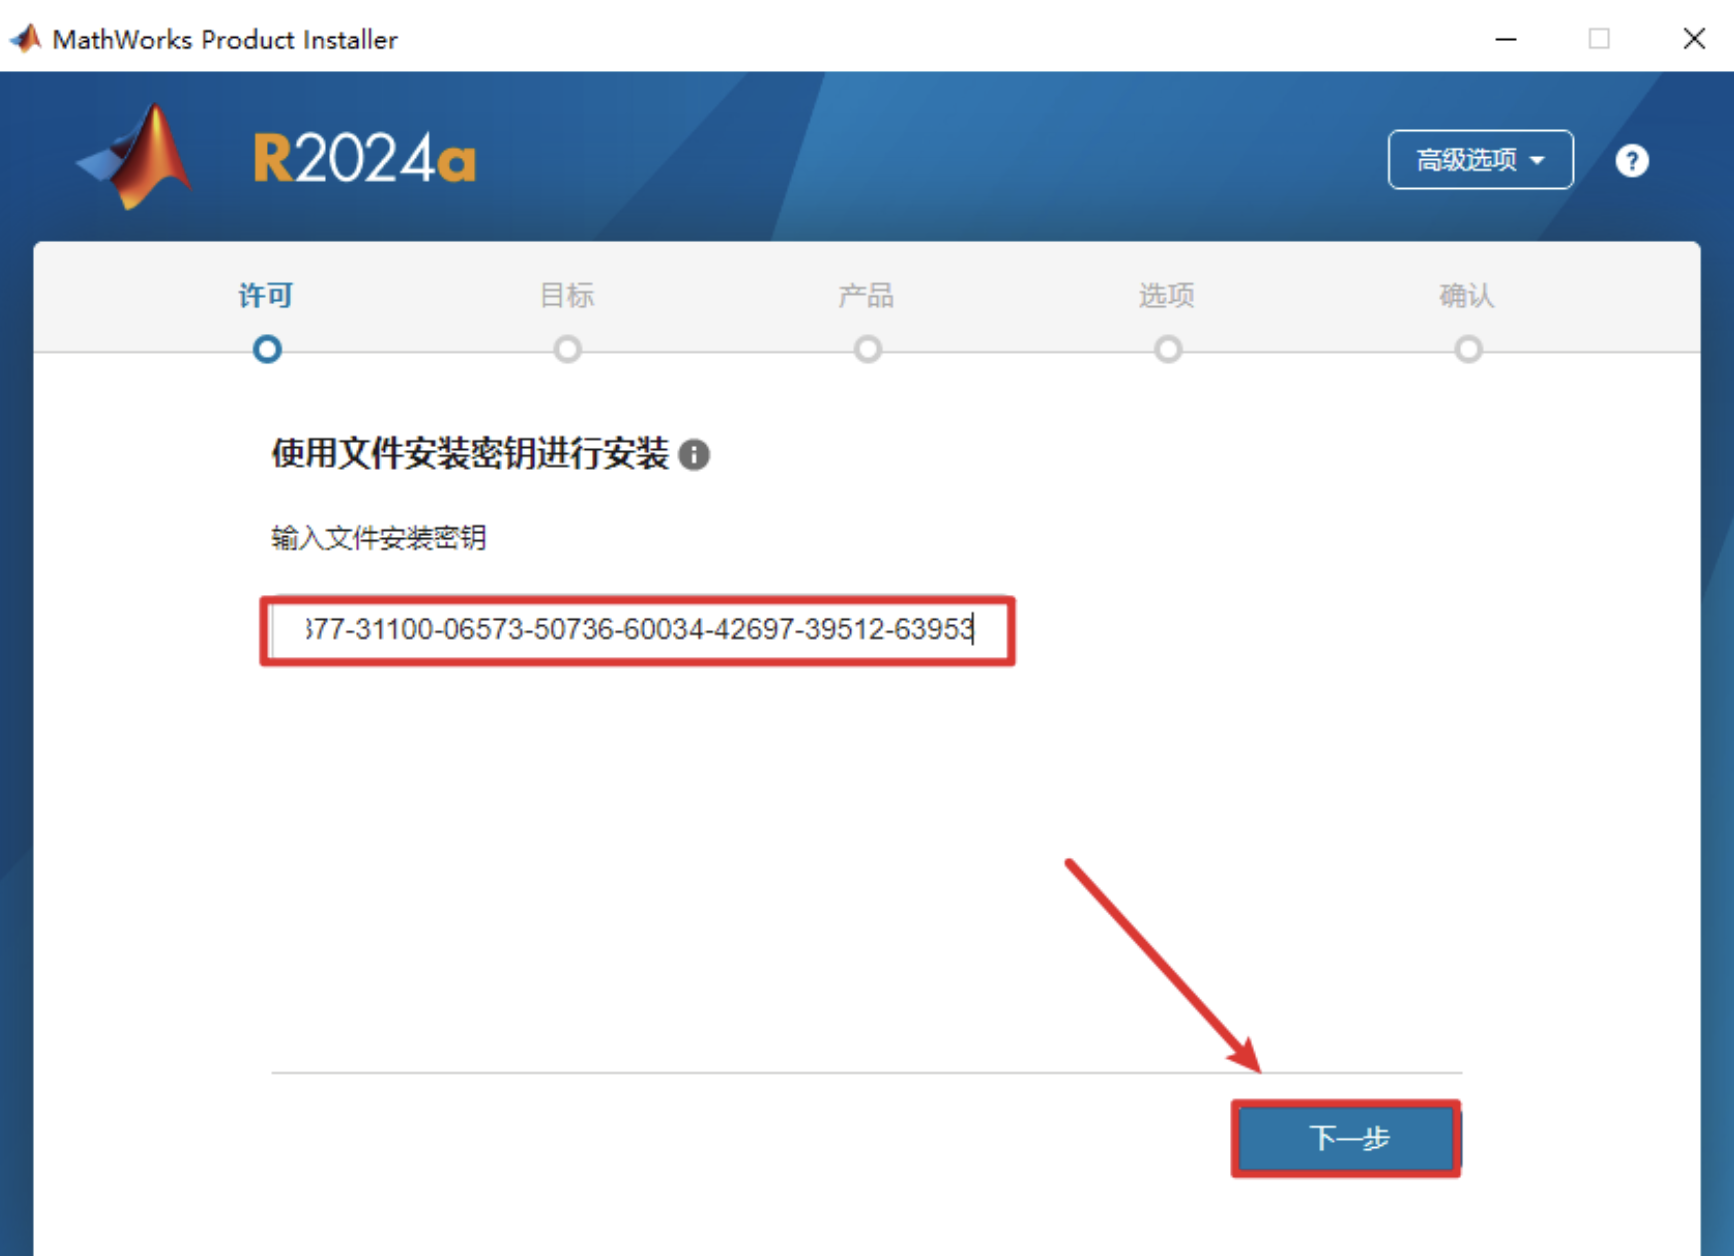The width and height of the screenshot is (1734, 1256).
Task: Click the file installation key input field
Action: coord(637,630)
